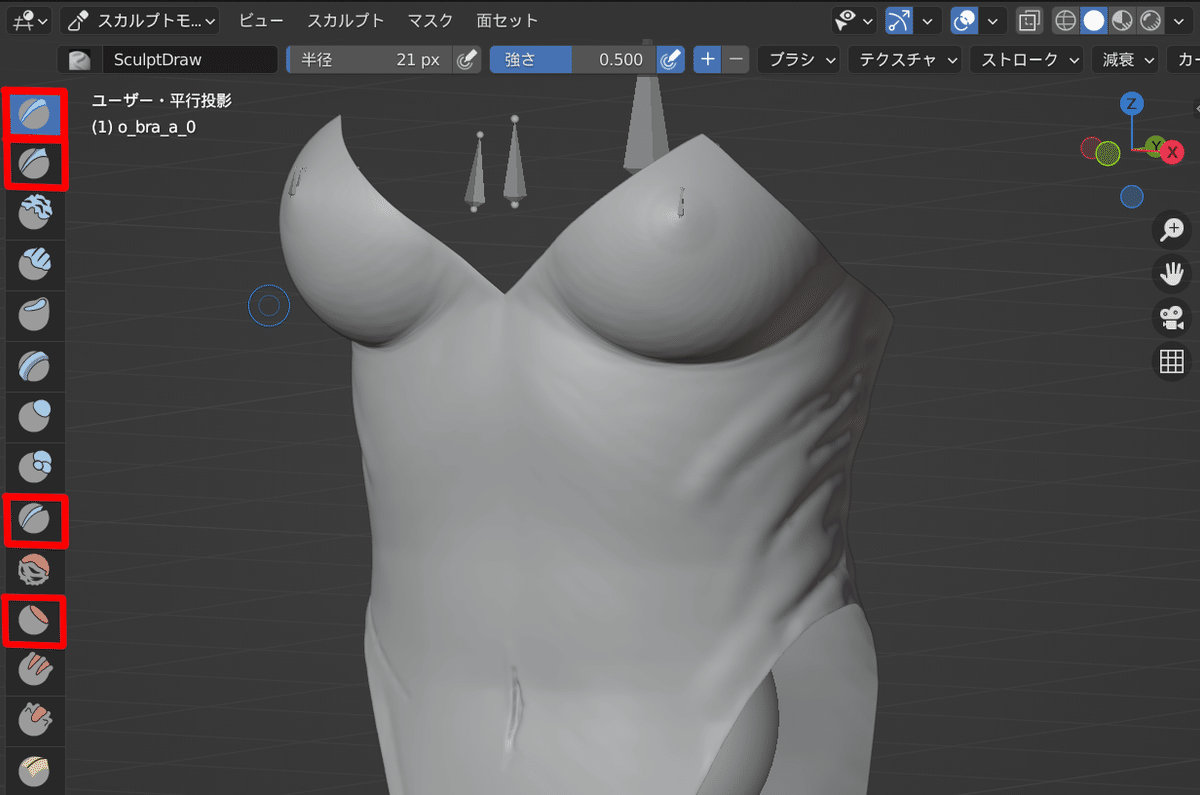Switch perspective/orthographic with the grid icon
The width and height of the screenshot is (1200, 795).
[x=1171, y=361]
